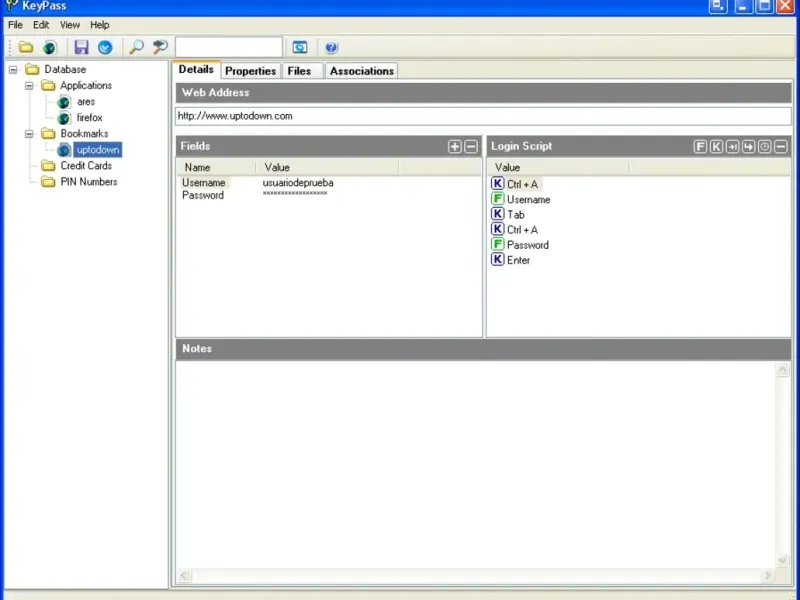
Task: Collapse the Applications folder node
Action: coord(29,86)
